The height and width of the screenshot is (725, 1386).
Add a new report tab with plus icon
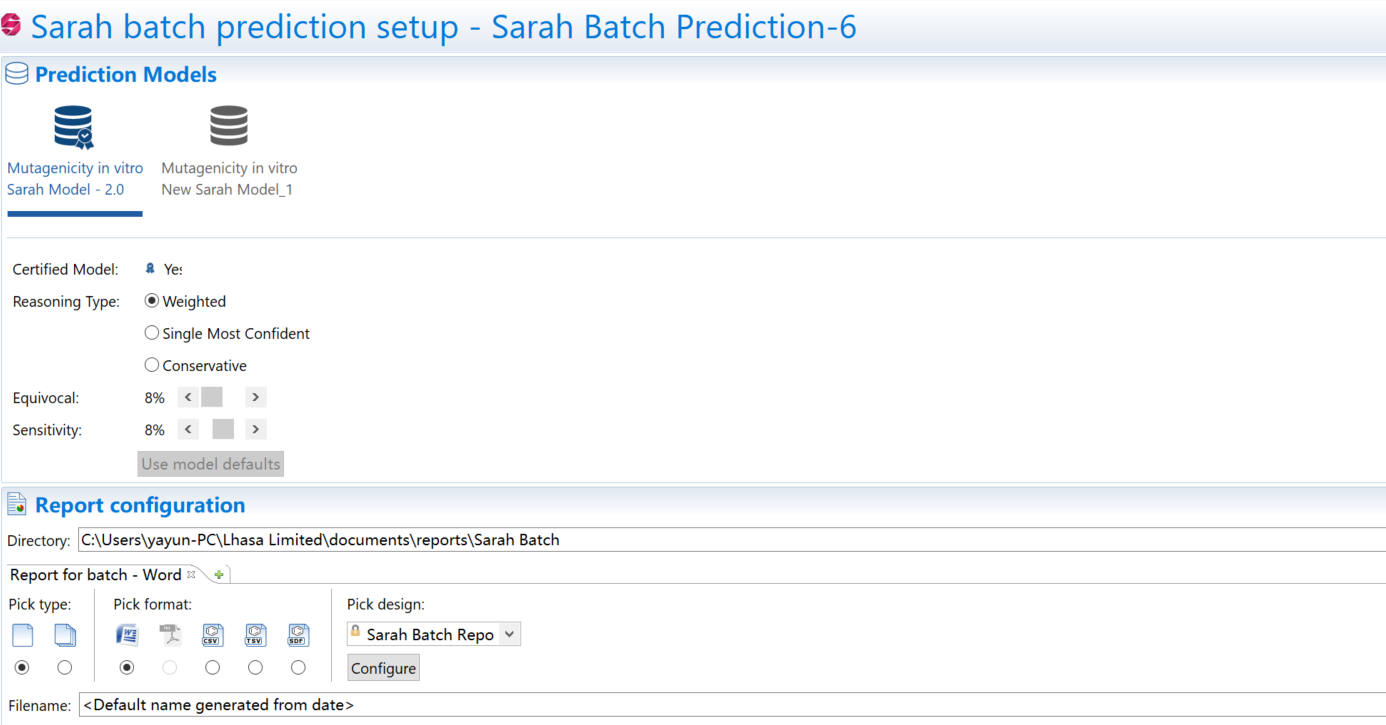tap(219, 575)
